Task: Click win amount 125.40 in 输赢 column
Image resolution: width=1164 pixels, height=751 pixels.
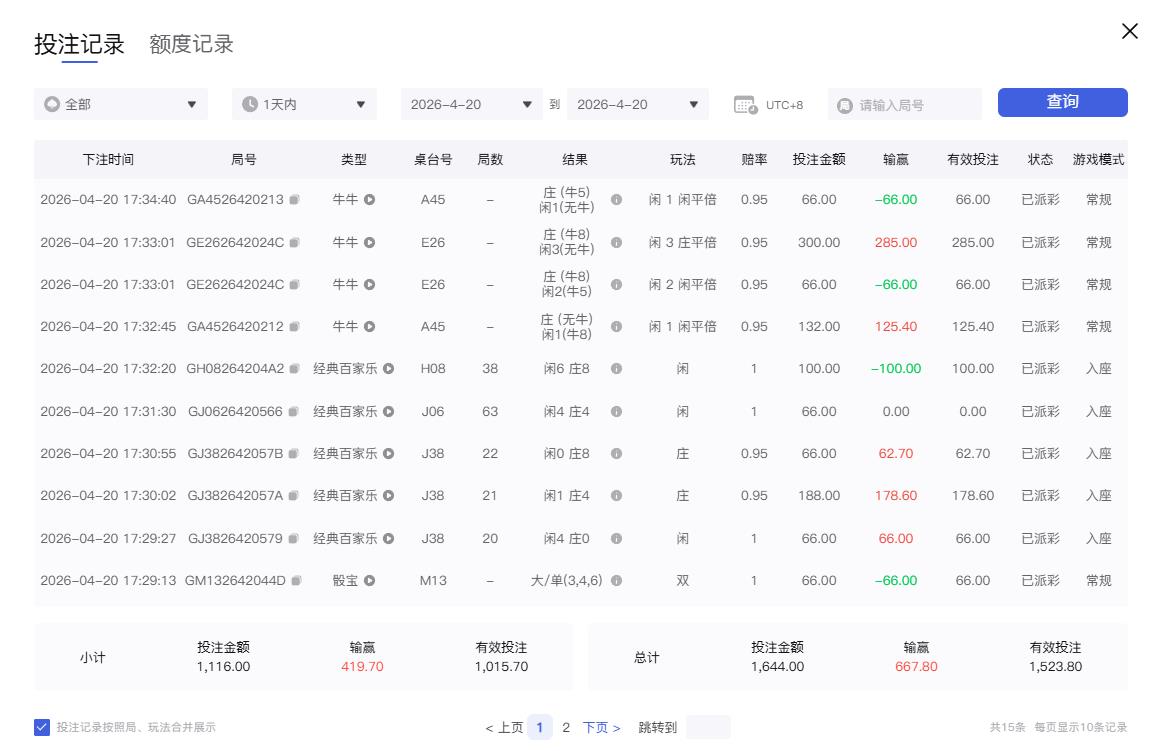Action: pyautogui.click(x=896, y=327)
